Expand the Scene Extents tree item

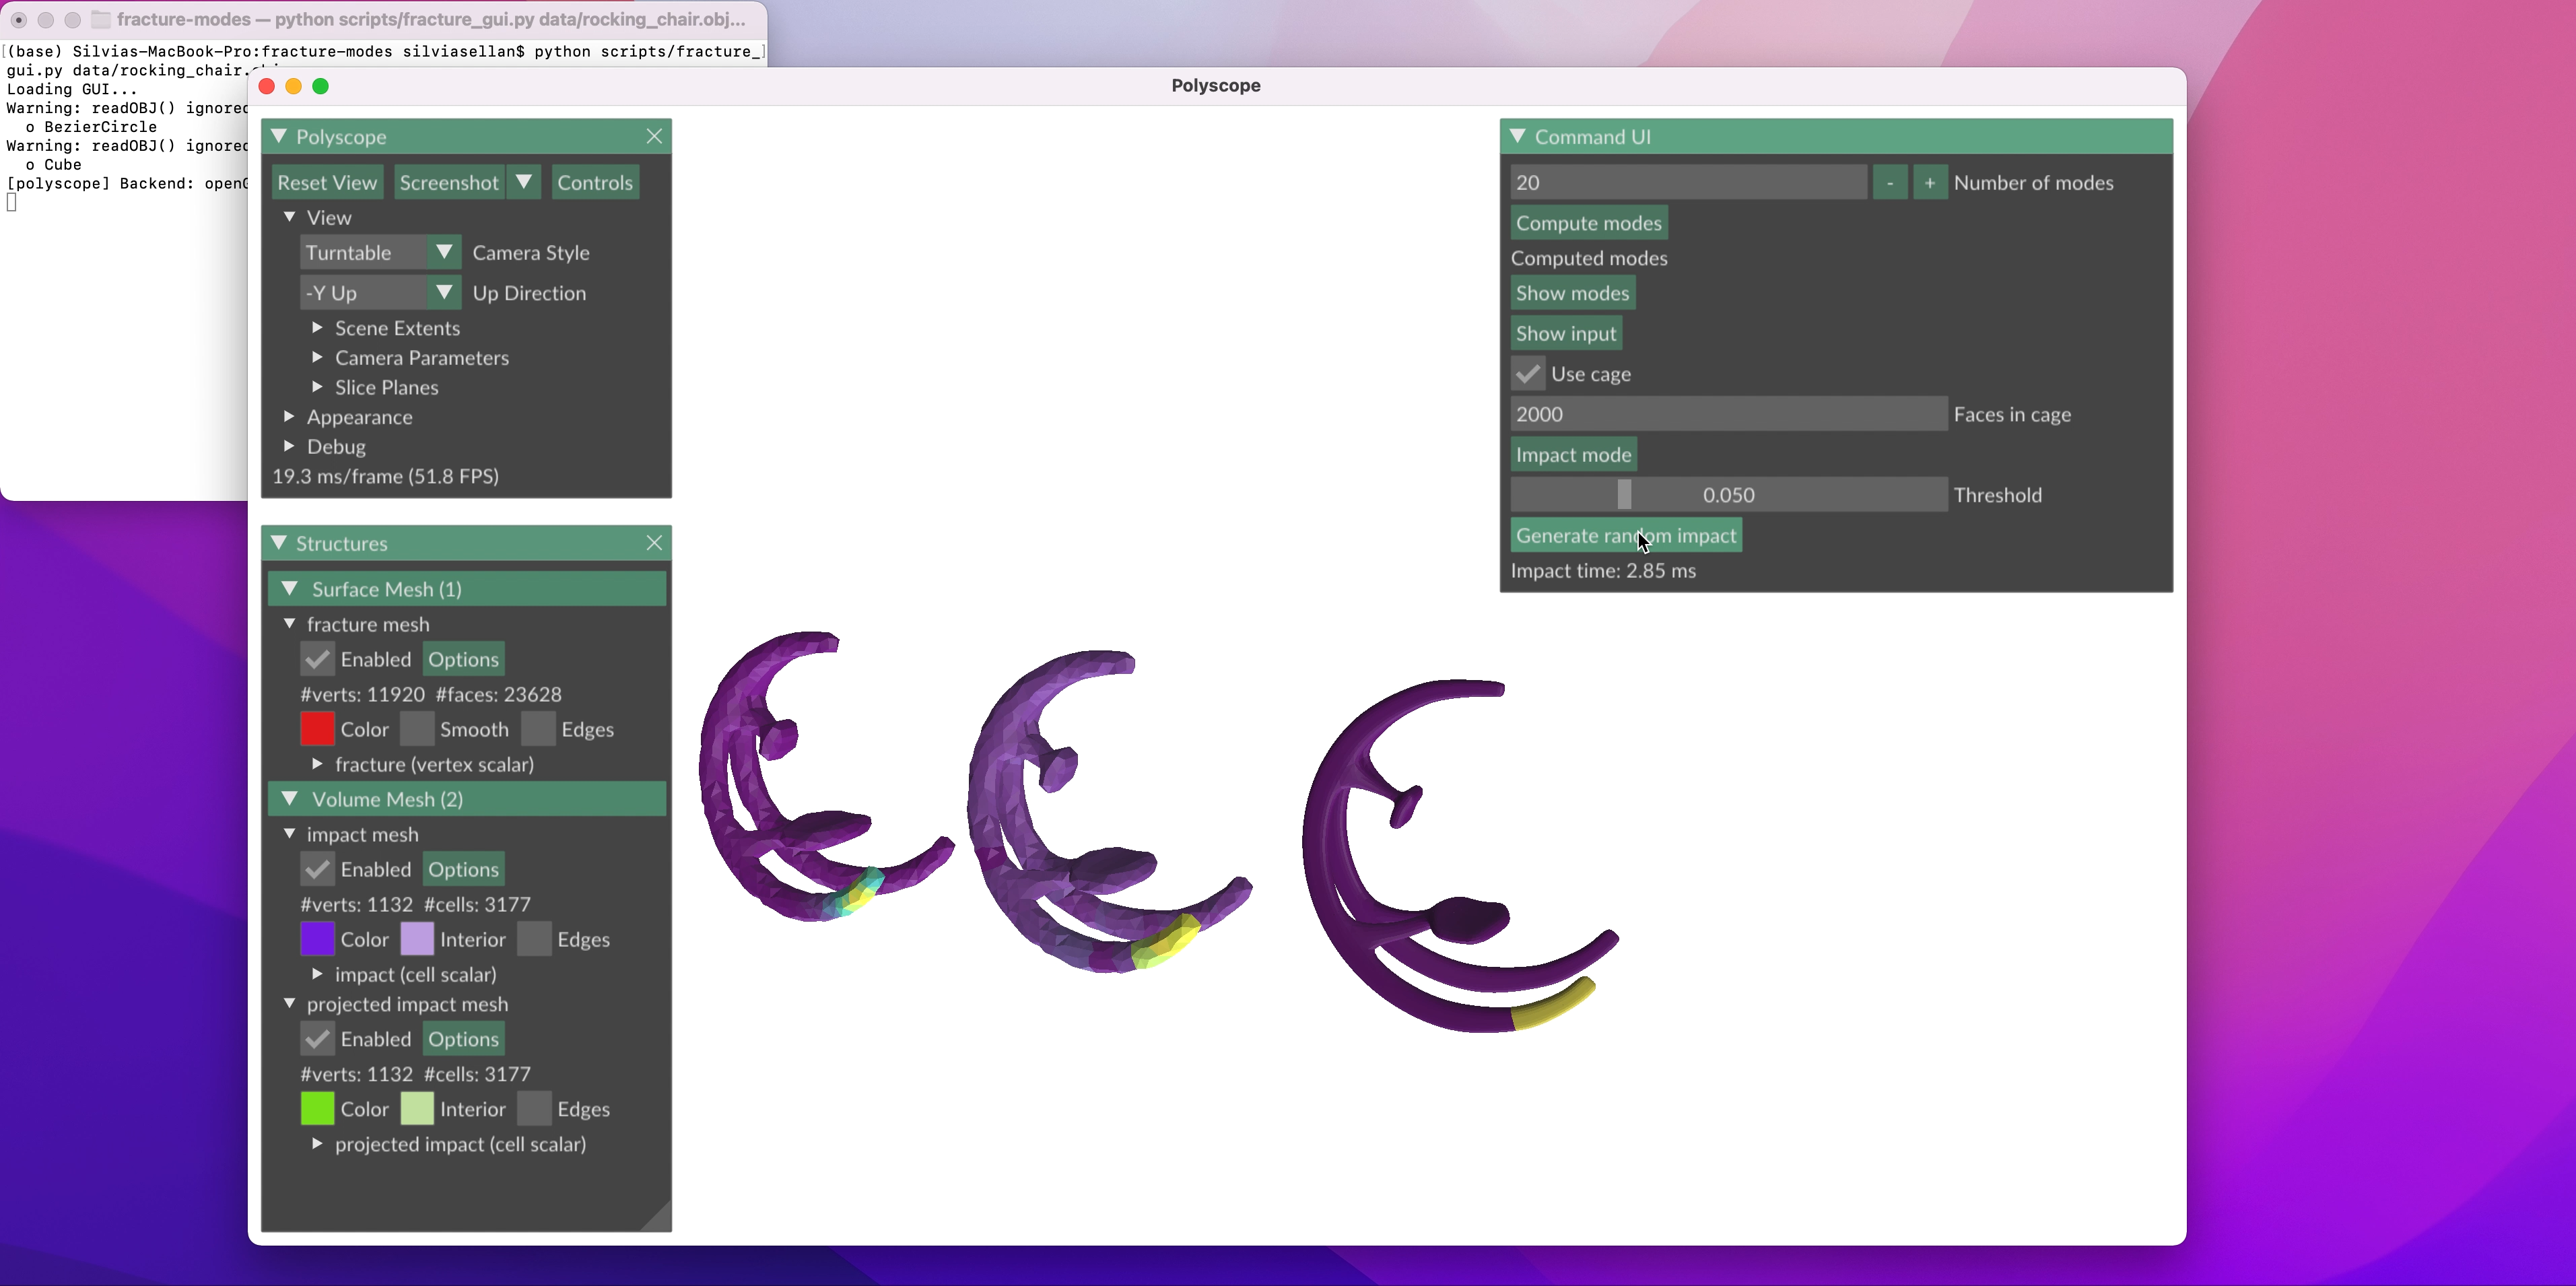(317, 328)
